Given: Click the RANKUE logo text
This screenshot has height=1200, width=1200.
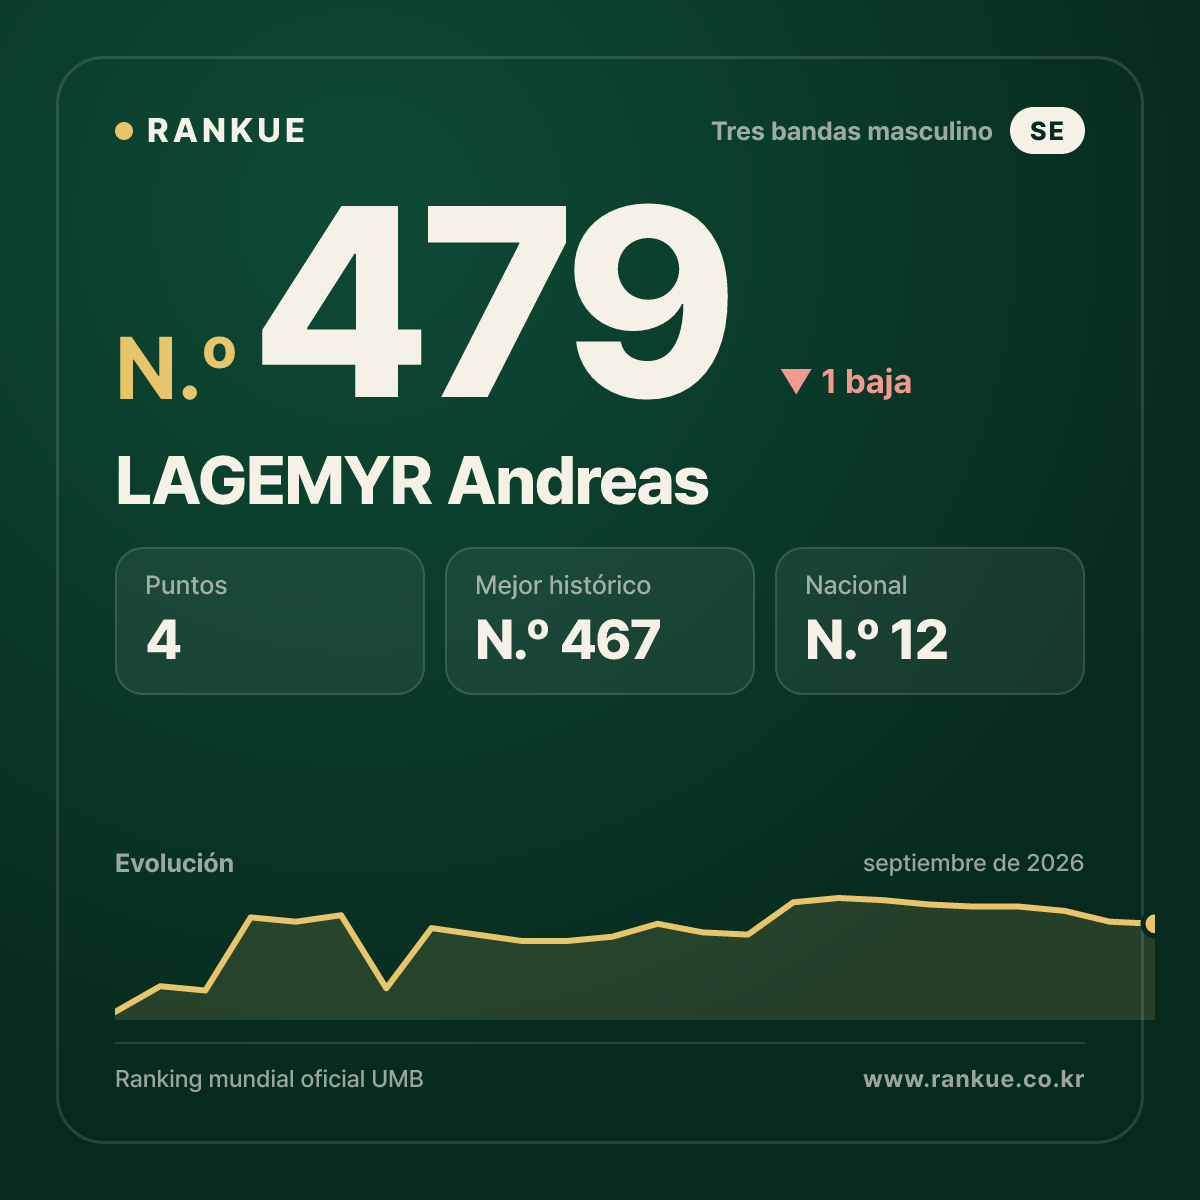Looking at the screenshot, I should [226, 131].
